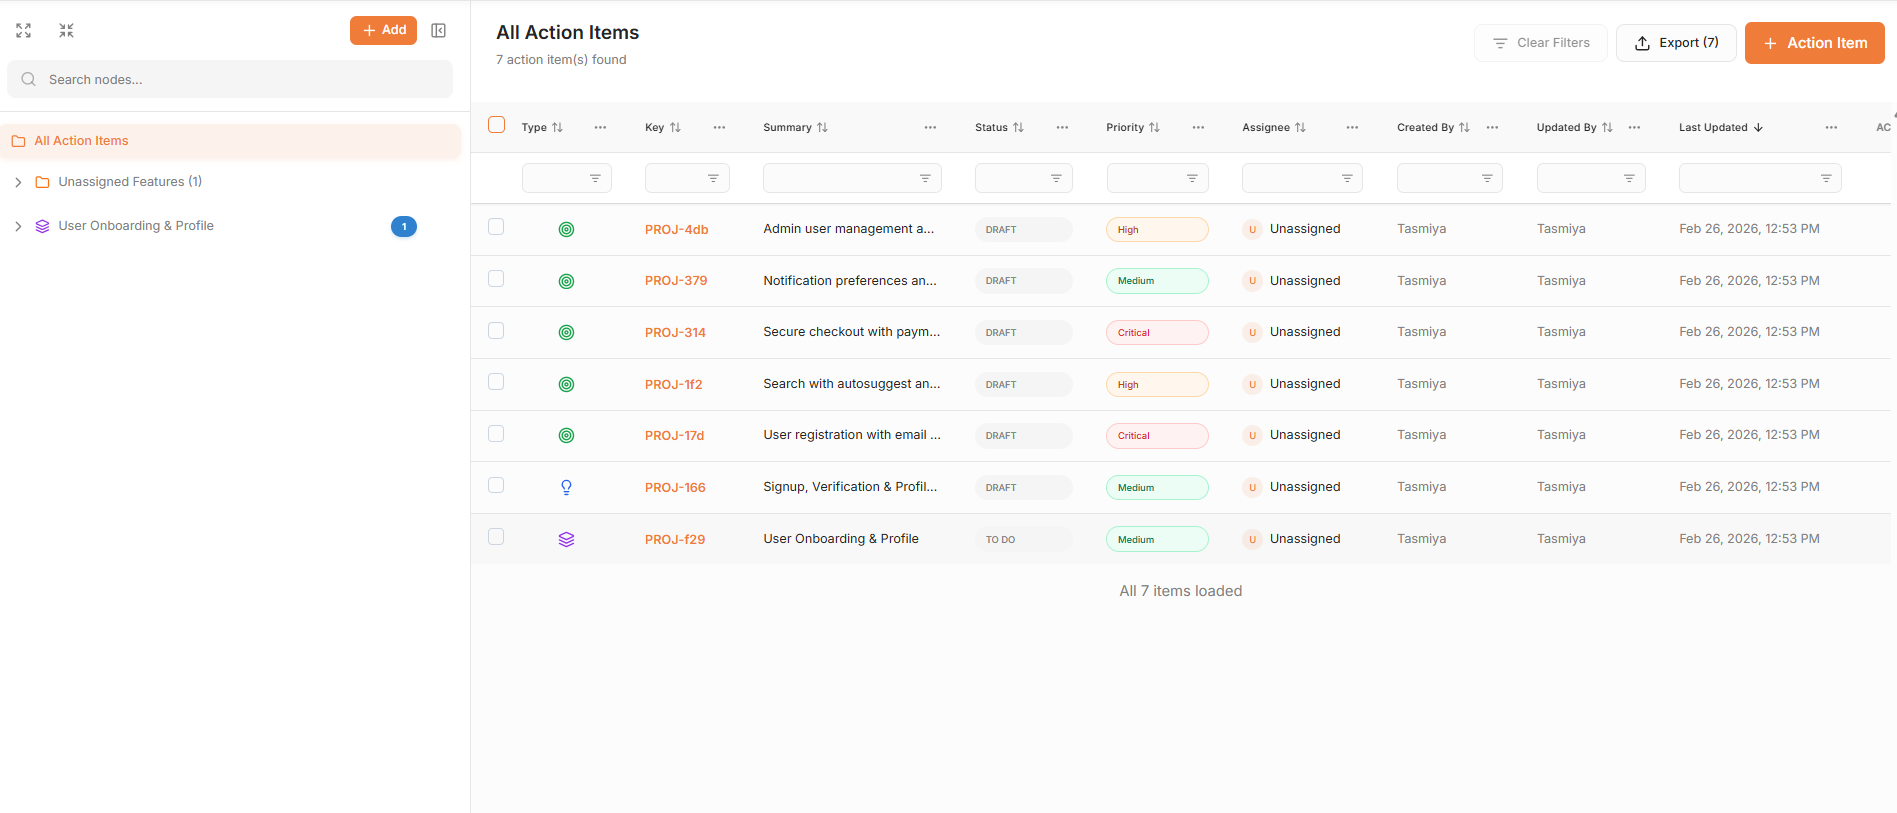Click lightbulb type icon for PROJ-166
The height and width of the screenshot is (813, 1897).
566,487
